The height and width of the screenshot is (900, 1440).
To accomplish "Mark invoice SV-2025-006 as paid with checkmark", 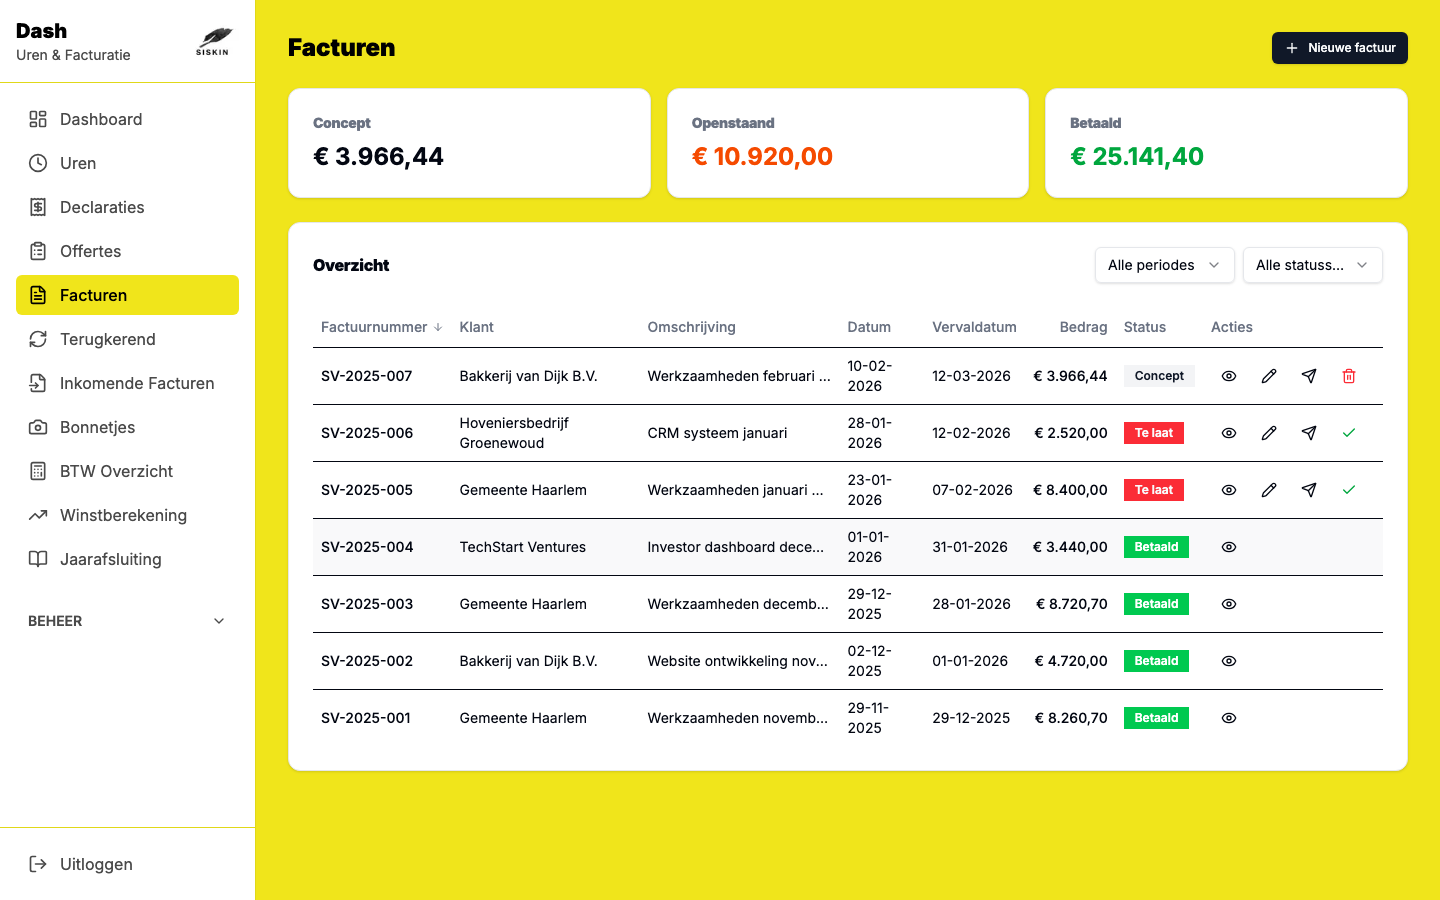I will (1348, 433).
